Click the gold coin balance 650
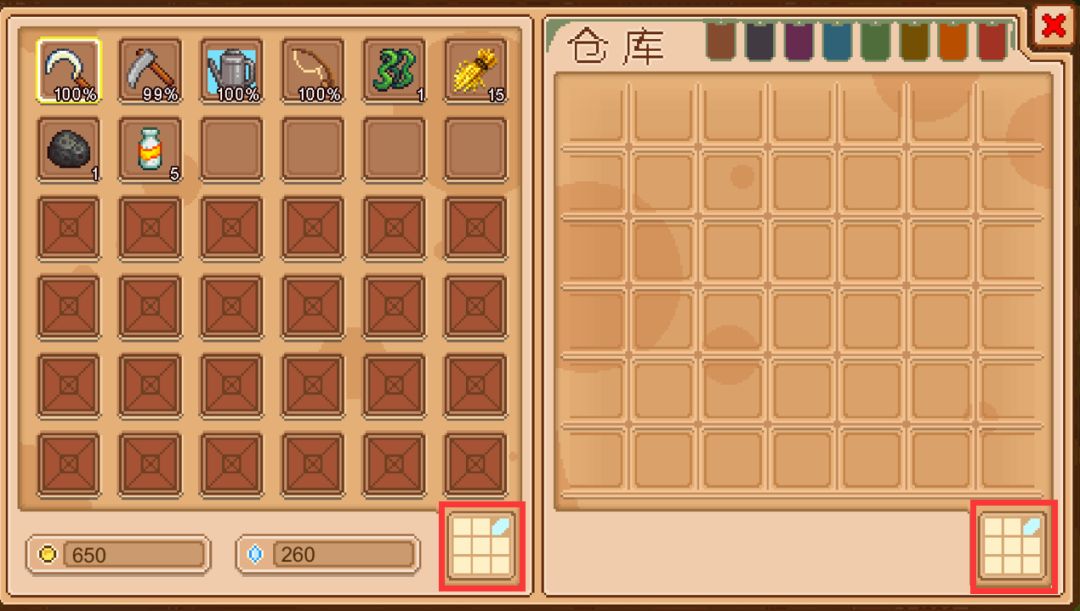 tap(118, 555)
